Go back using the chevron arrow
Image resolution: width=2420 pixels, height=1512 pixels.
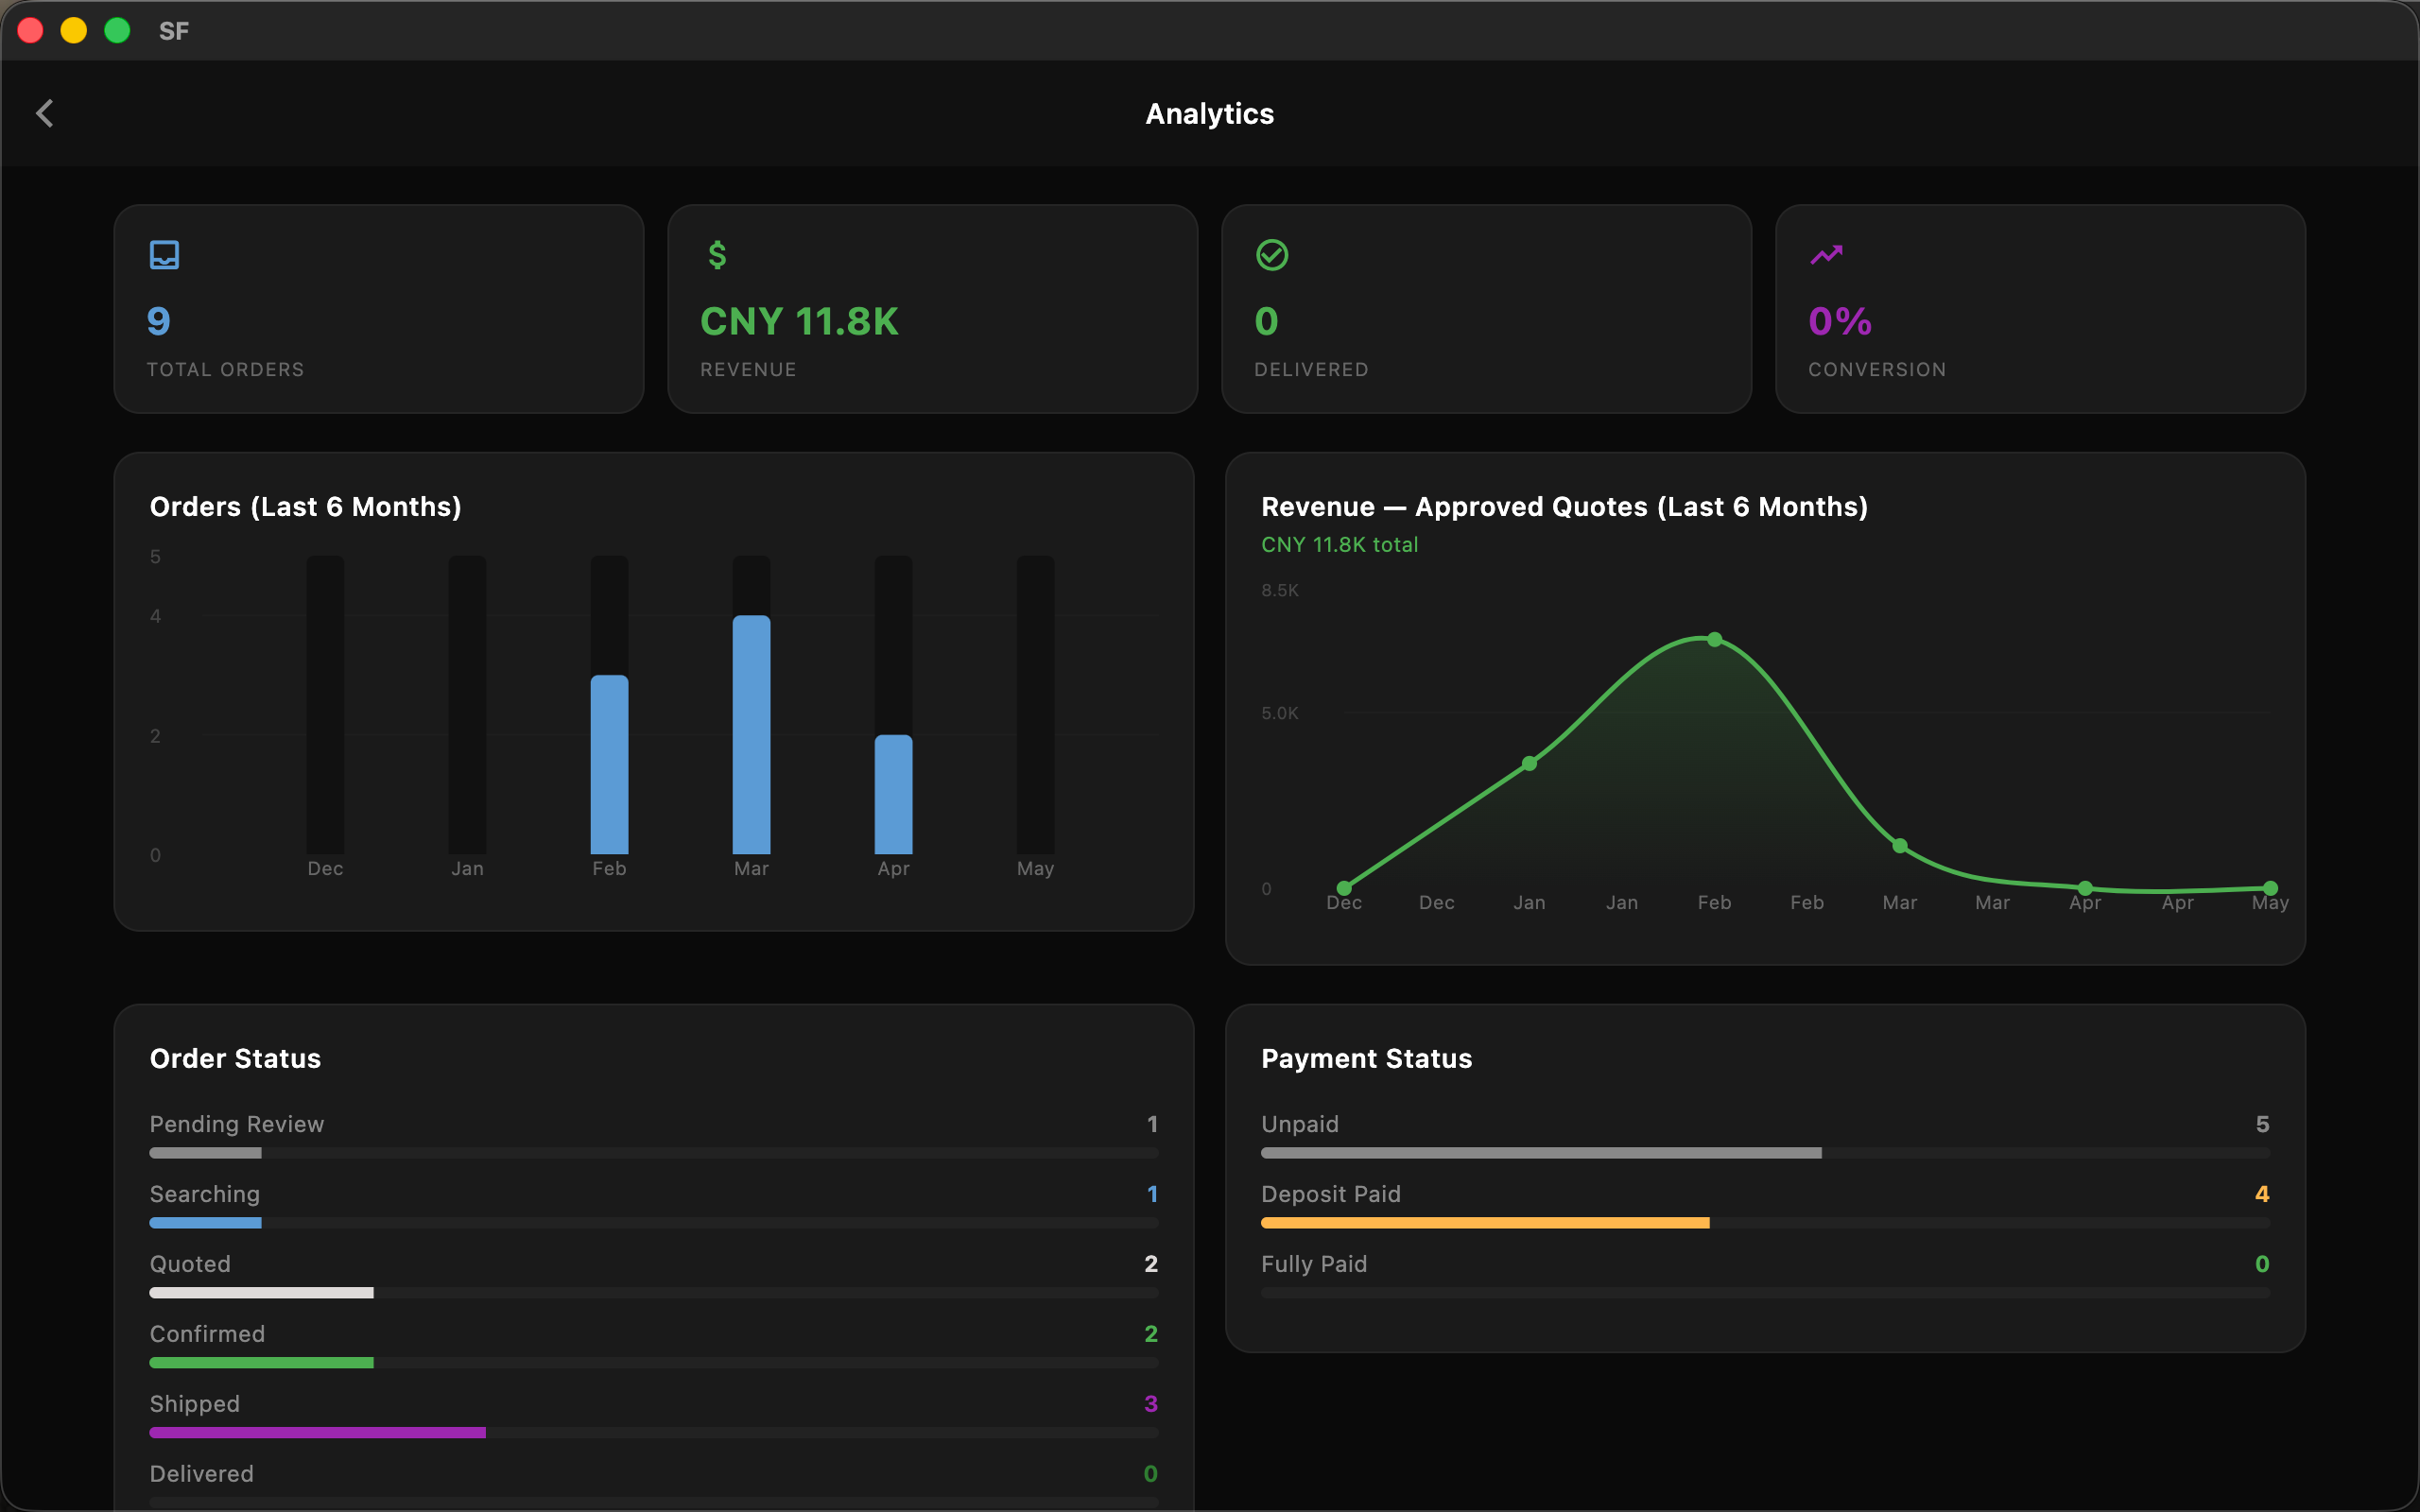[45, 113]
